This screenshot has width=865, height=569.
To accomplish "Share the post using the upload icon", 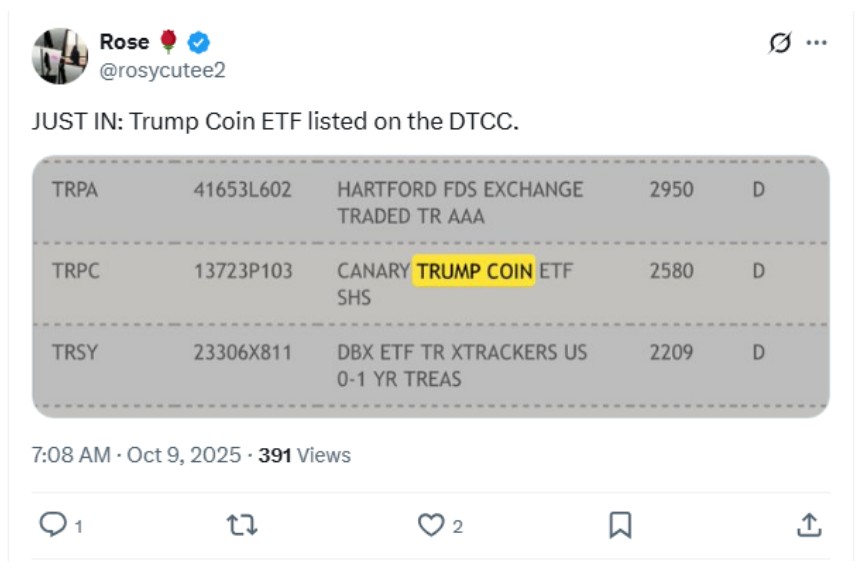I will 809,524.
